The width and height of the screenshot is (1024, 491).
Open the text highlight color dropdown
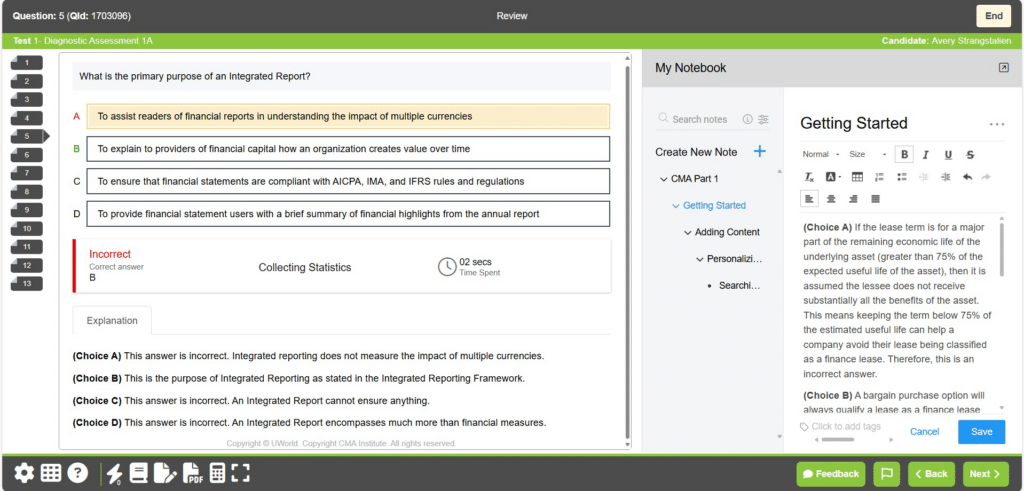tap(833, 177)
